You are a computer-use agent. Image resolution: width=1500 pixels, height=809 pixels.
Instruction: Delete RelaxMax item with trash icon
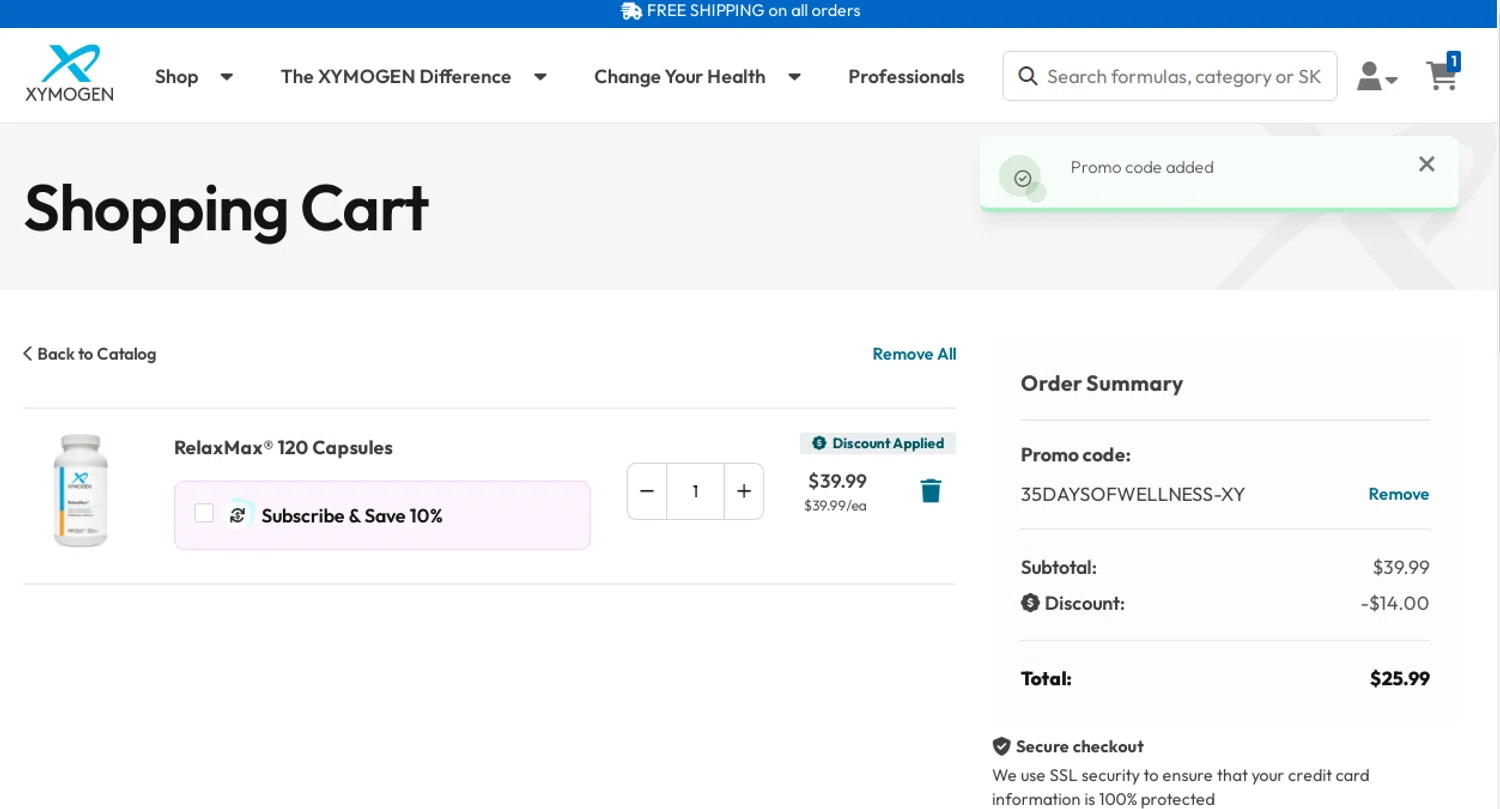[x=931, y=490]
